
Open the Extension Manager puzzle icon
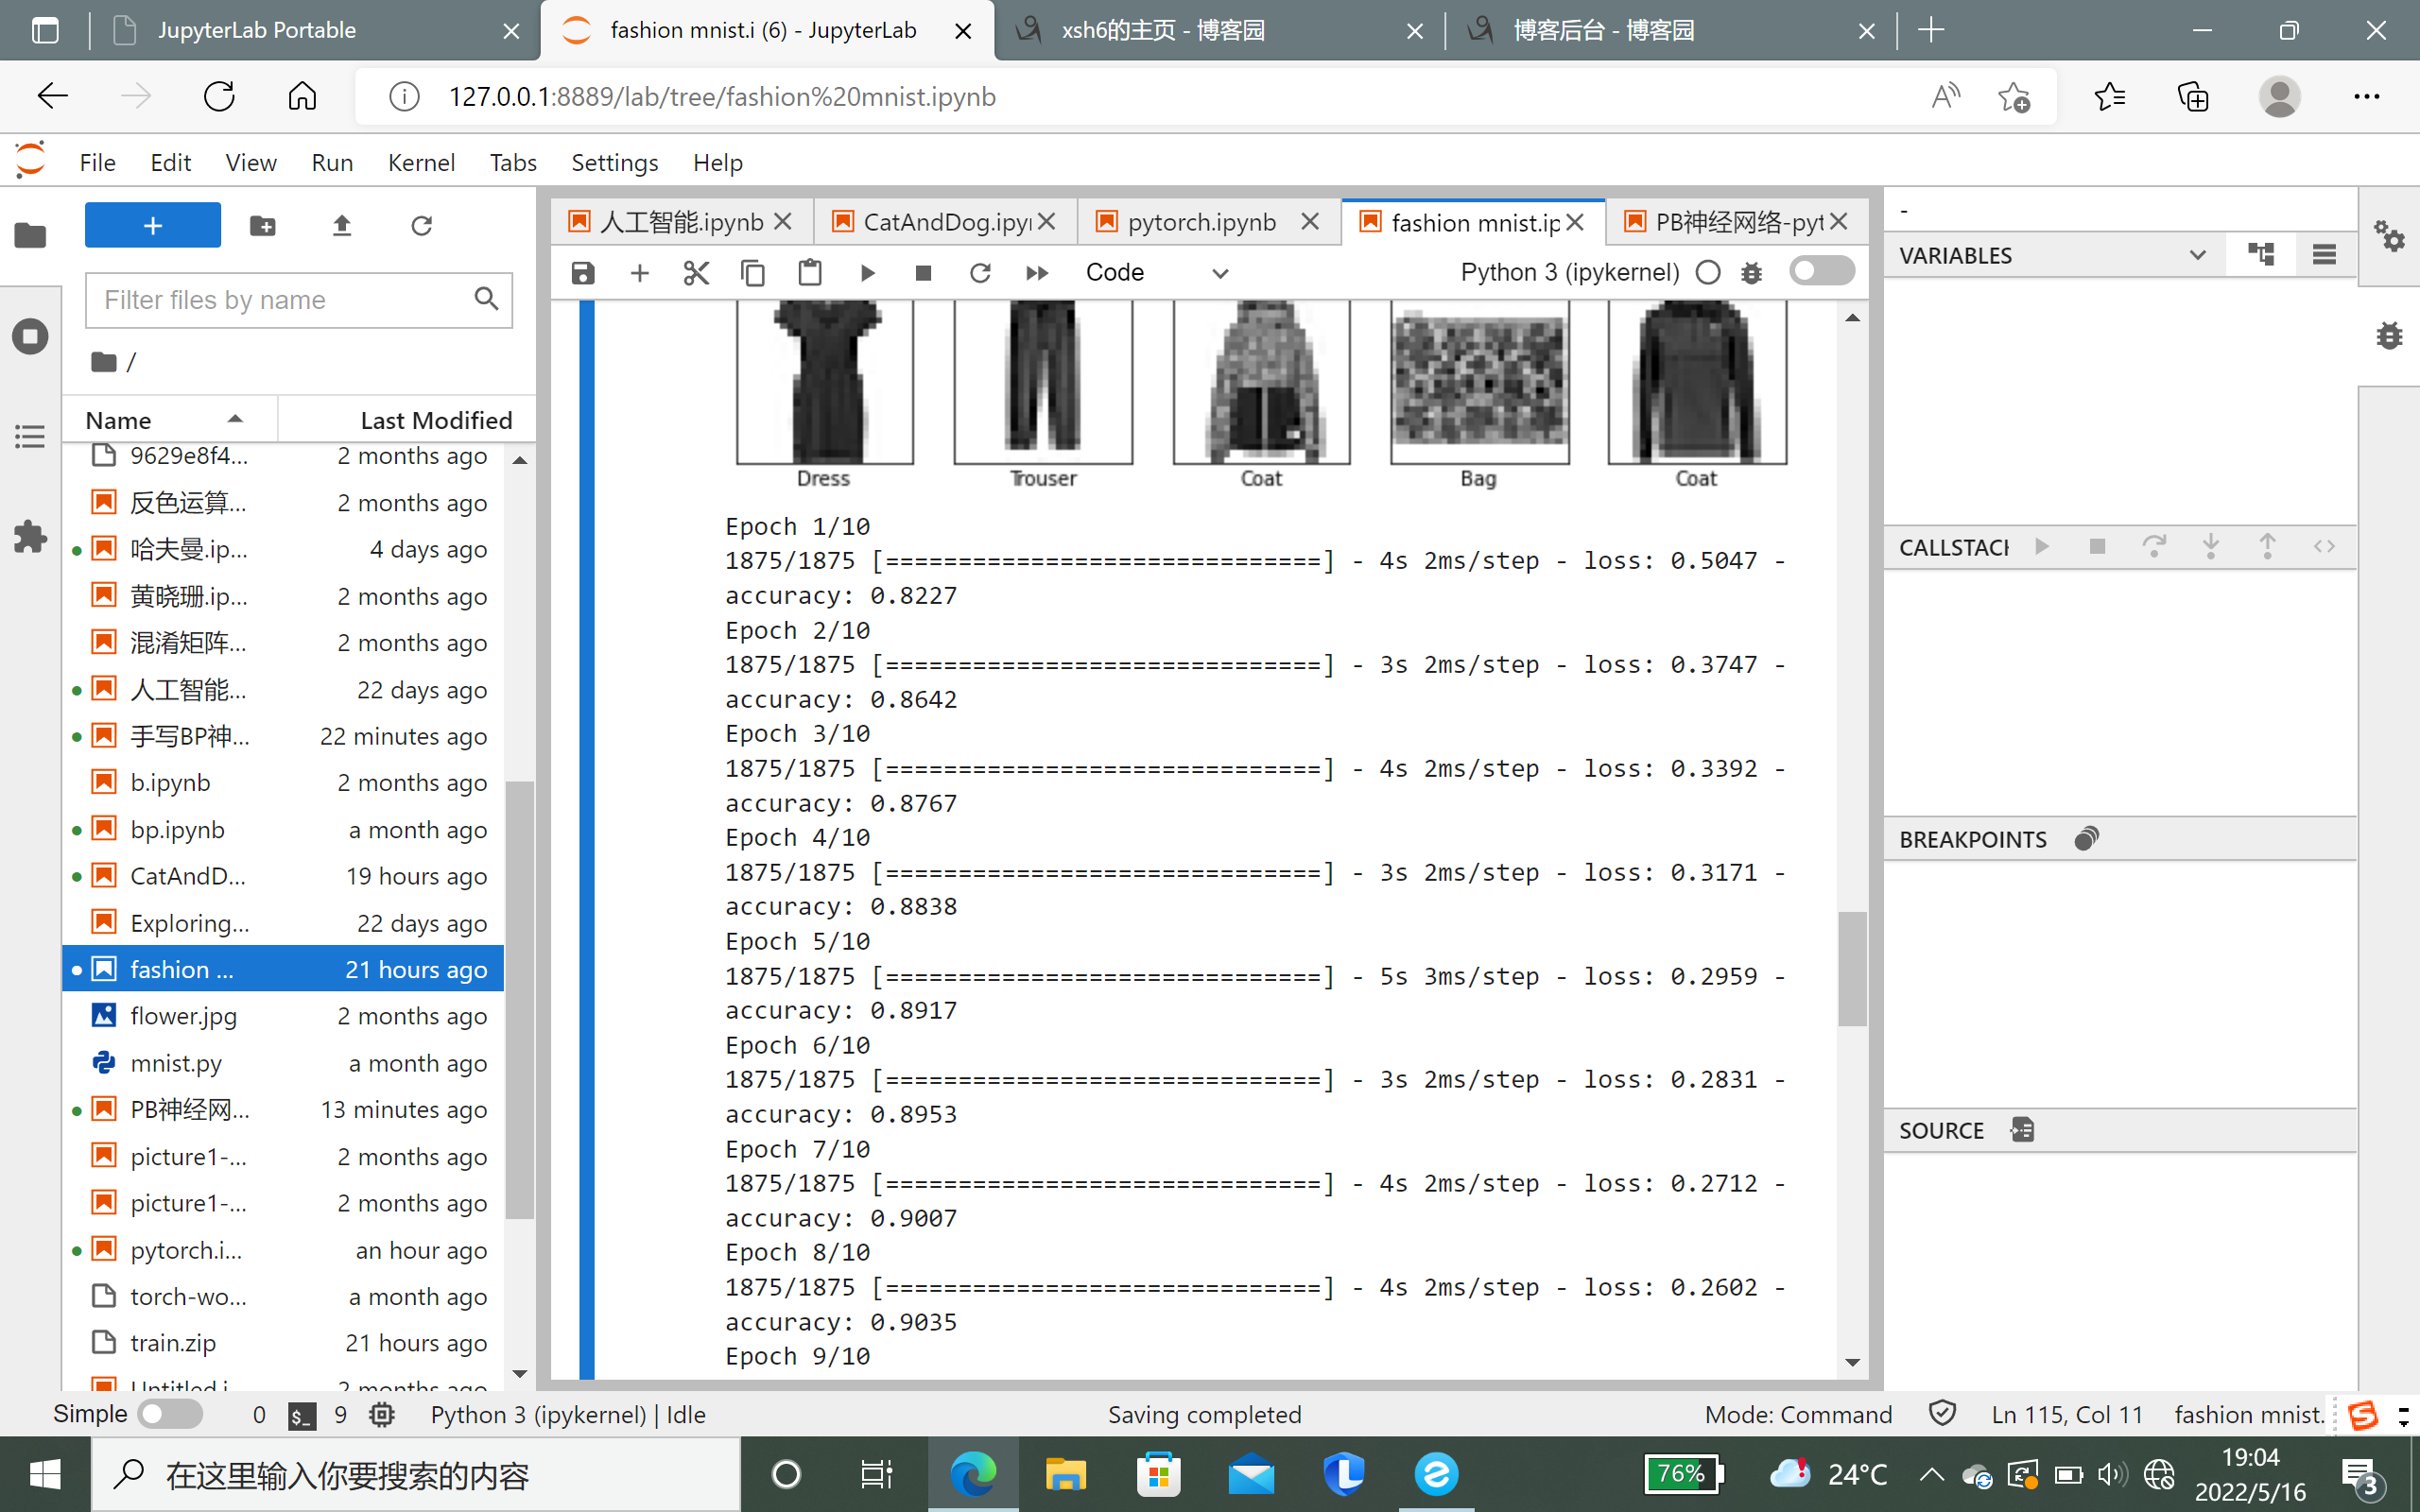tap(30, 537)
